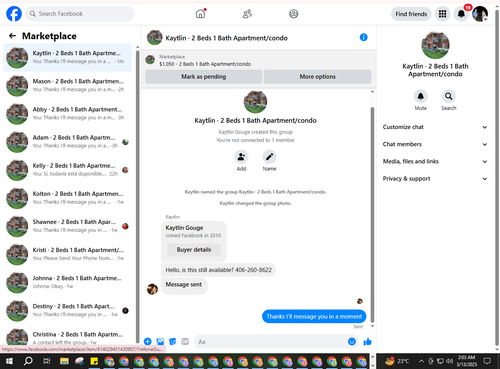Viewport: 500px width, 369px height.
Task: Select Kaytlin conversation in list
Action: (x=67, y=57)
